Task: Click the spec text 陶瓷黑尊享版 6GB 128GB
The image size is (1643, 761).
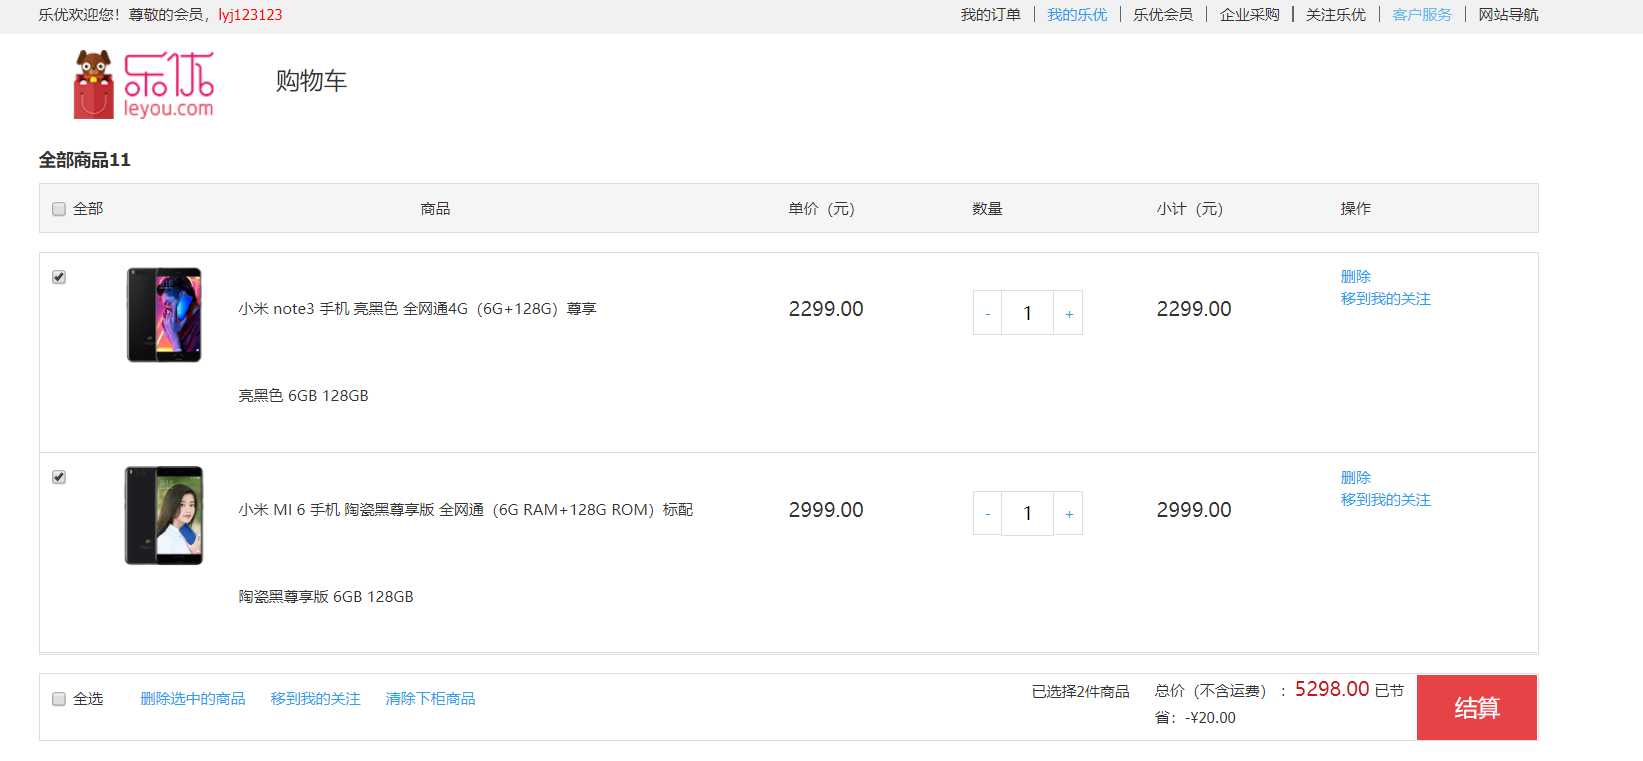Action: click(326, 597)
